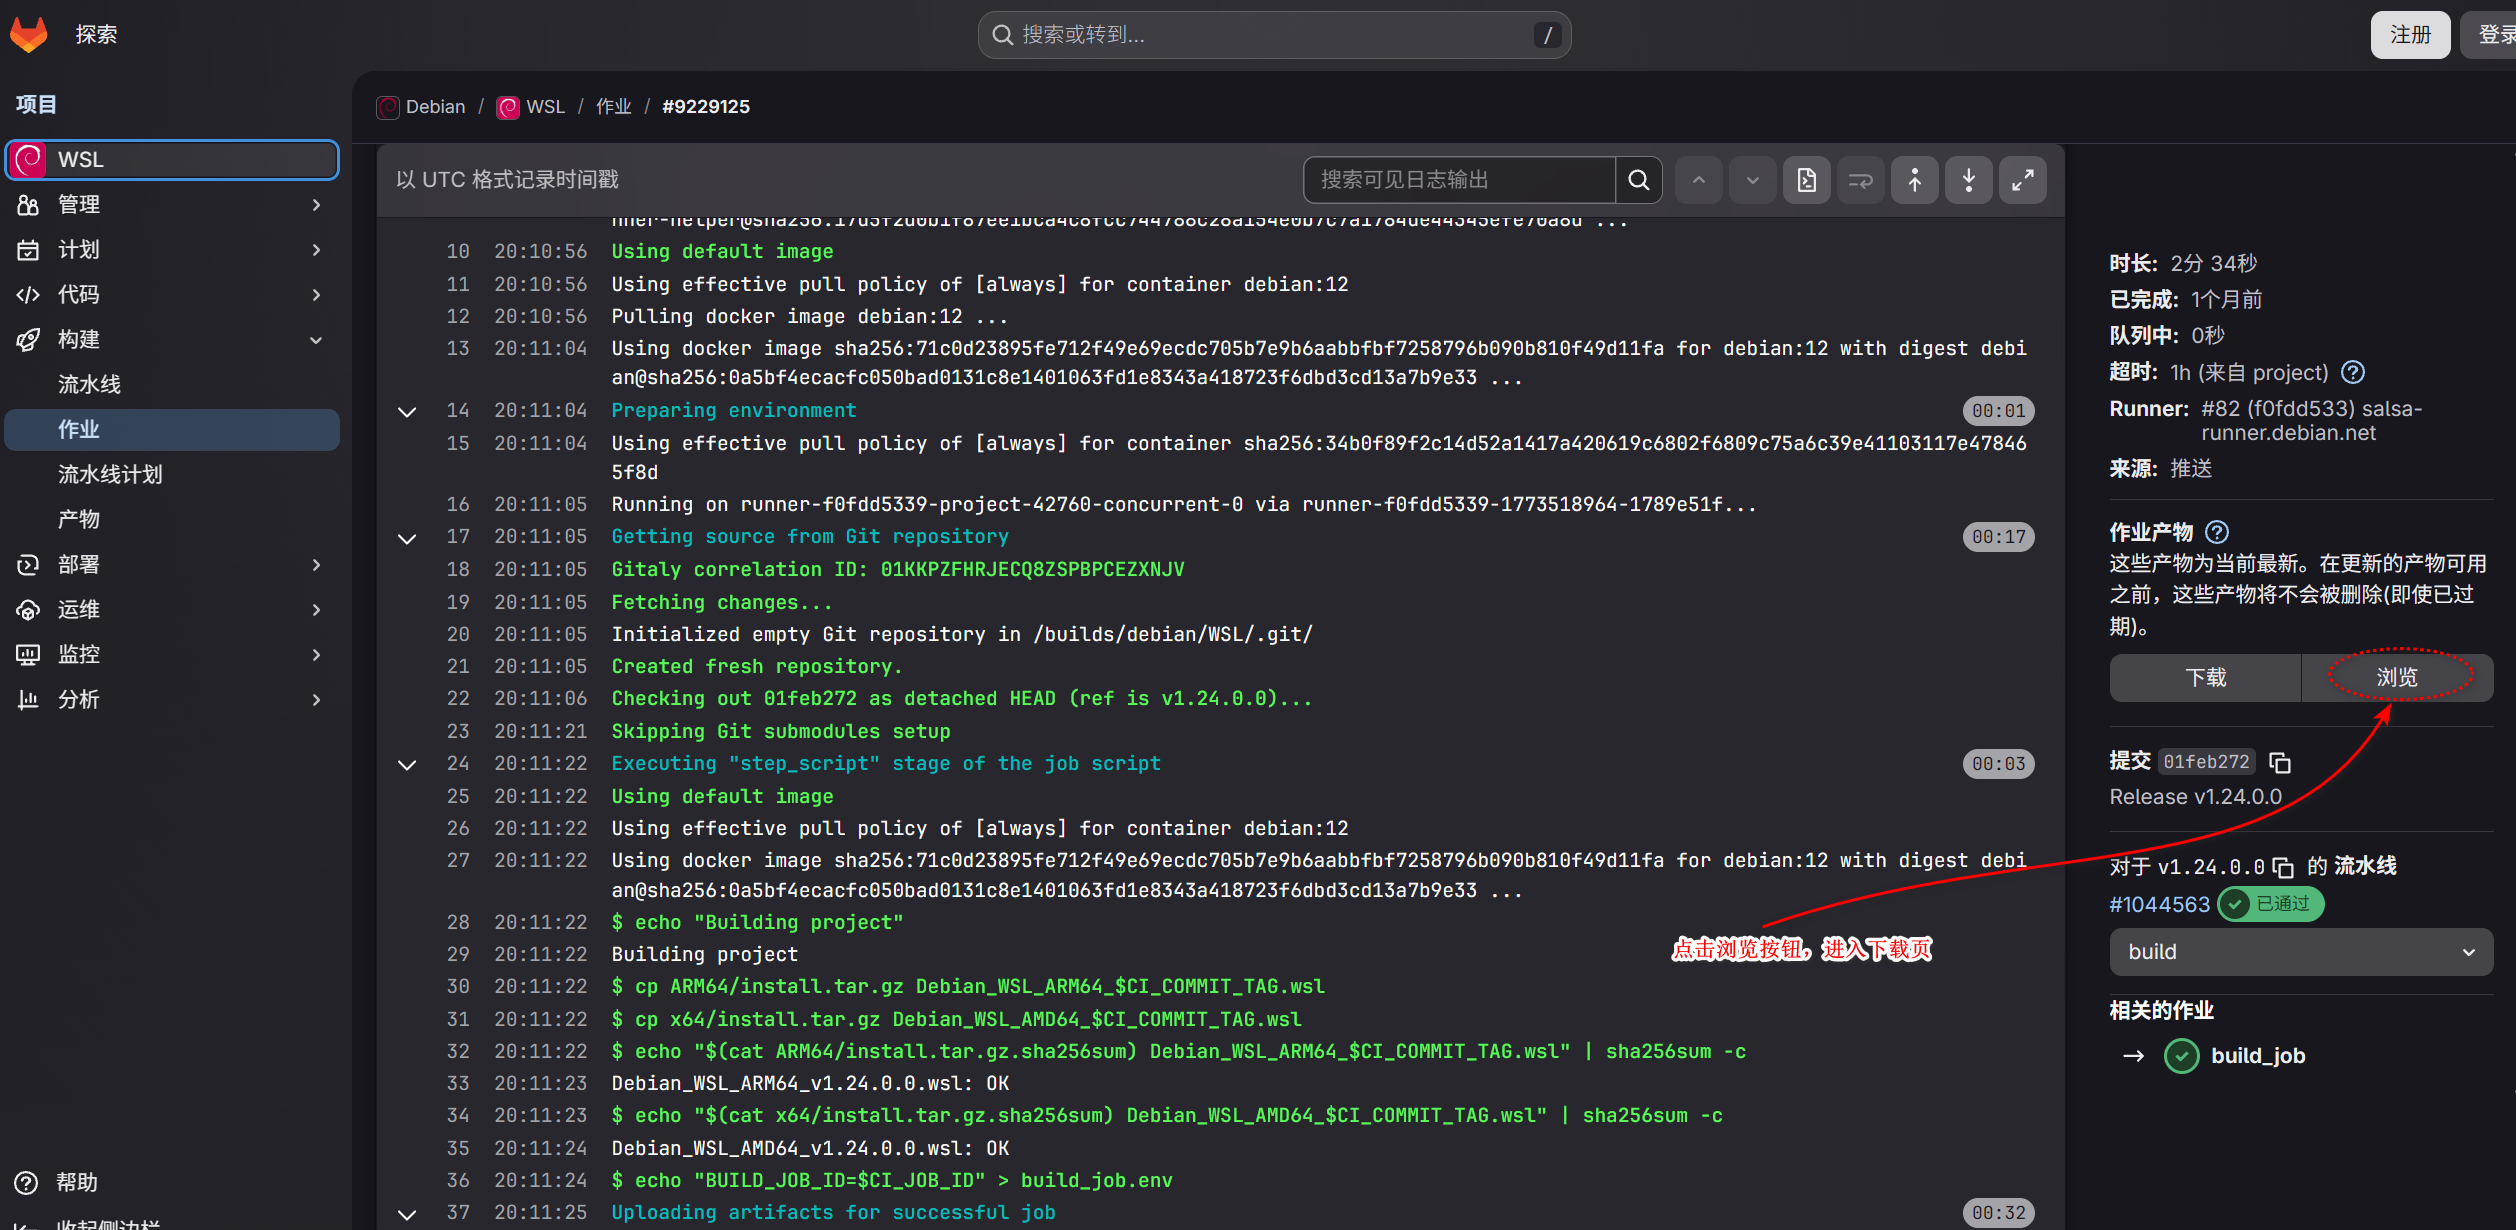The width and height of the screenshot is (2516, 1230).
Task: Collapse Getting source from Git repository section
Action: point(407,539)
